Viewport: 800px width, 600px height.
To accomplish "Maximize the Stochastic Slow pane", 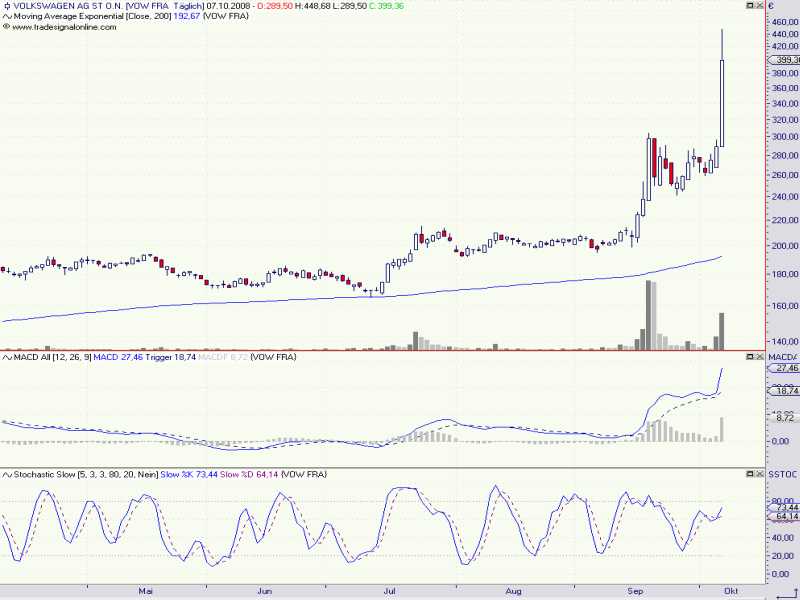I will pos(751,474).
